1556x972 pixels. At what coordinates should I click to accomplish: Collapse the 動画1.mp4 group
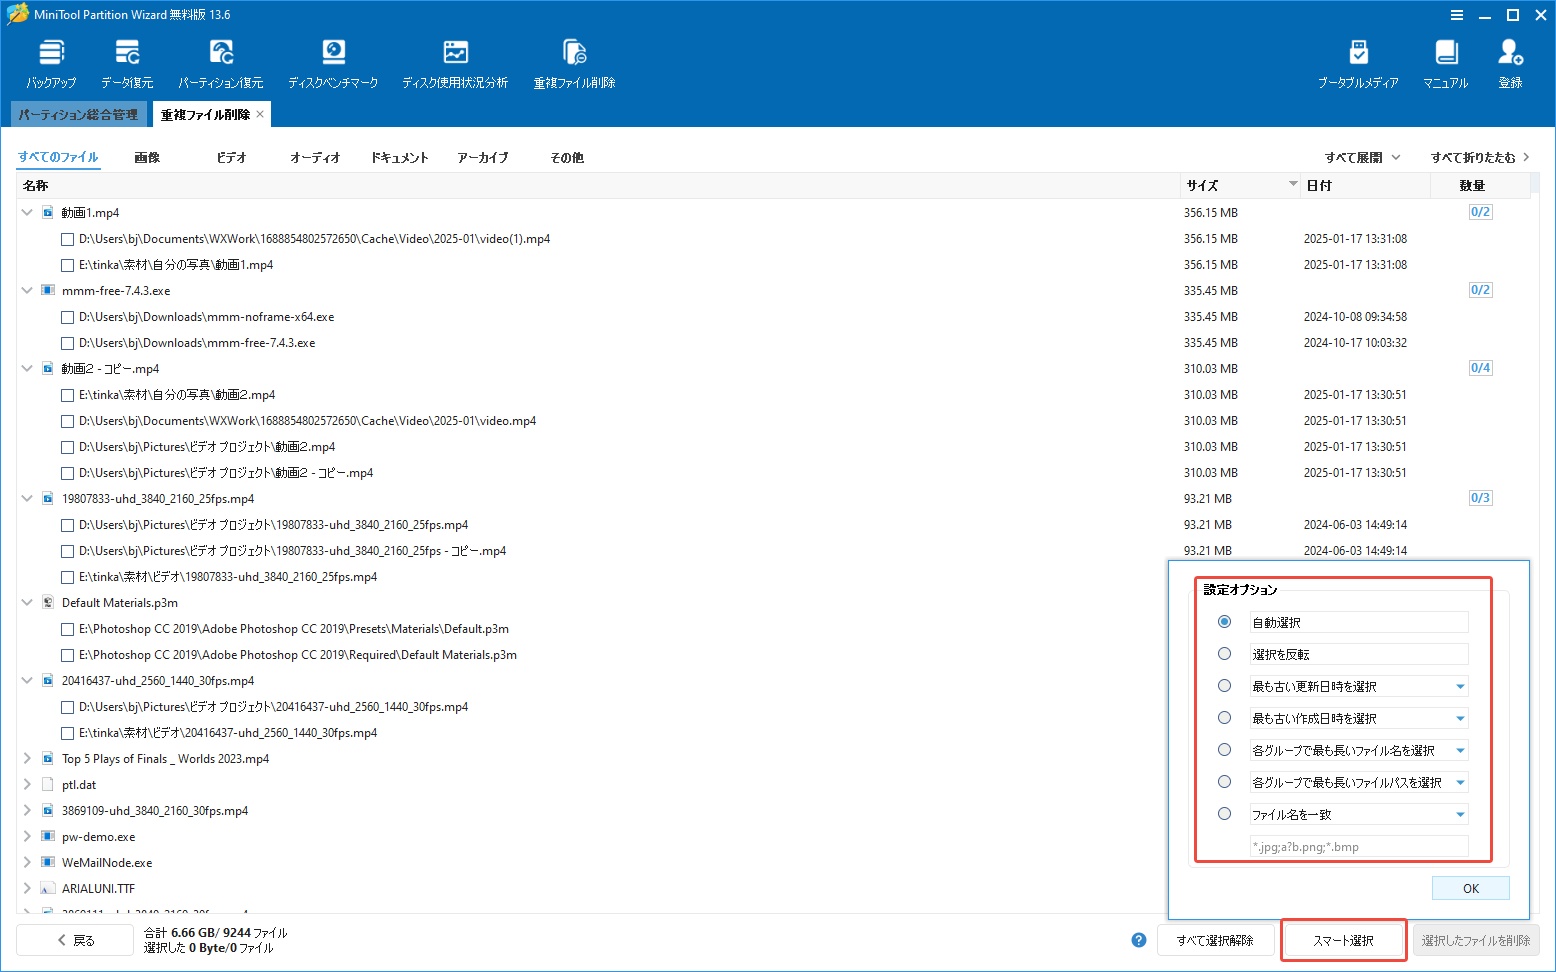(x=27, y=212)
